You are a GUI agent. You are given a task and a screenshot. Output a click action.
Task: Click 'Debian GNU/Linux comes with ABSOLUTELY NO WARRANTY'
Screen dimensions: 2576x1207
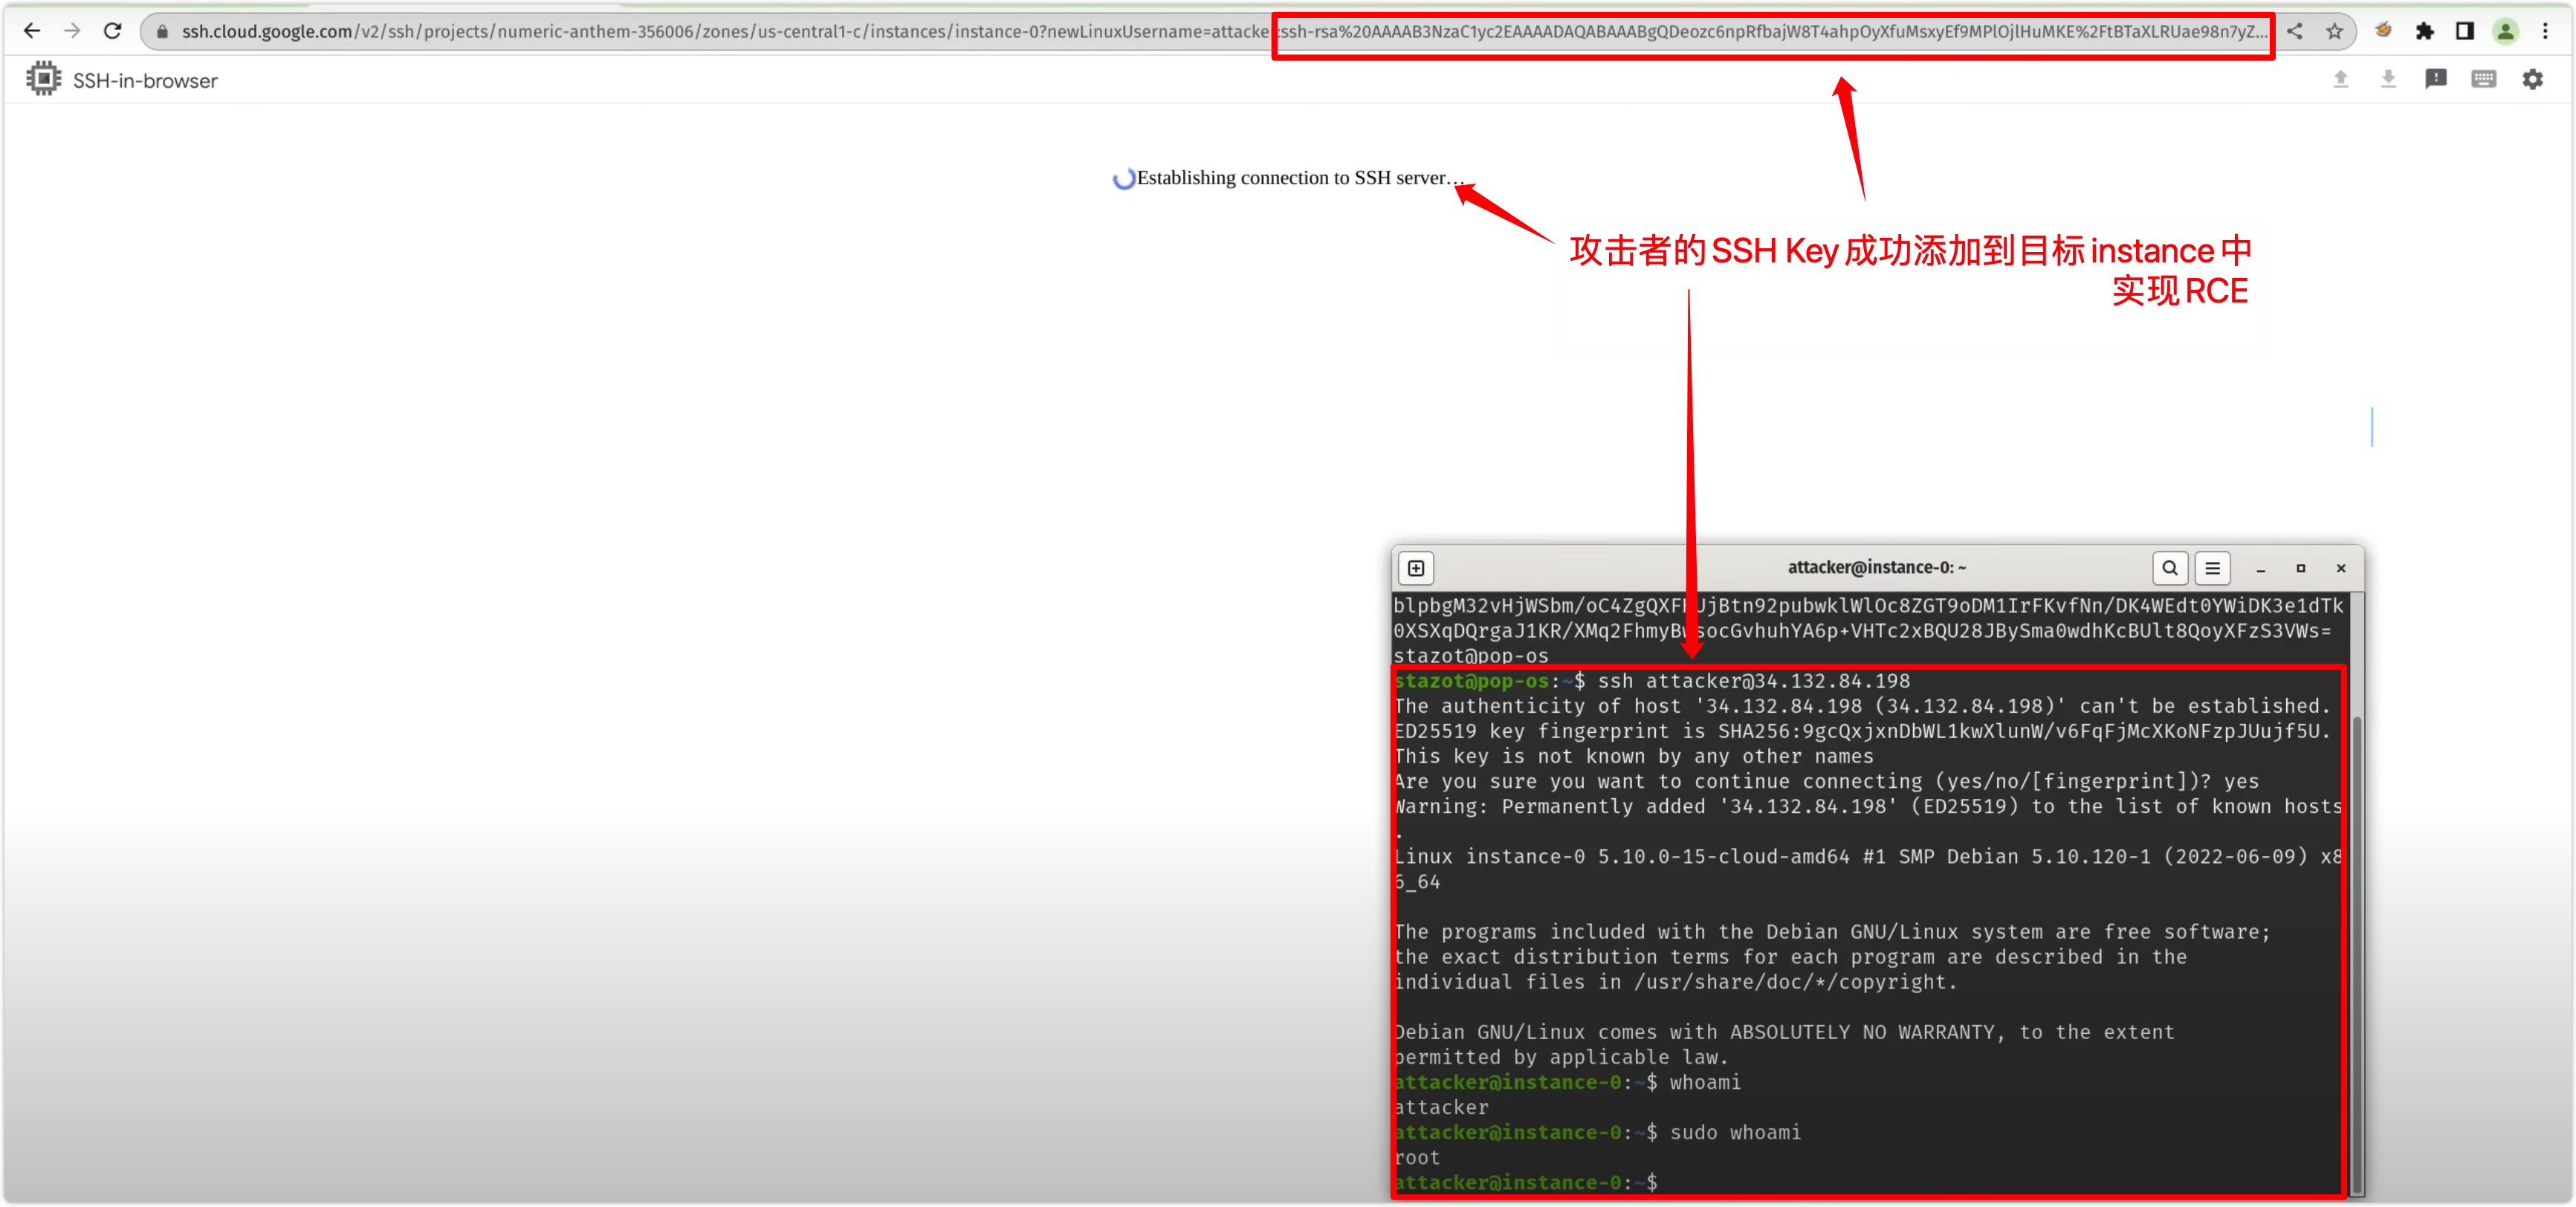[1784, 1032]
